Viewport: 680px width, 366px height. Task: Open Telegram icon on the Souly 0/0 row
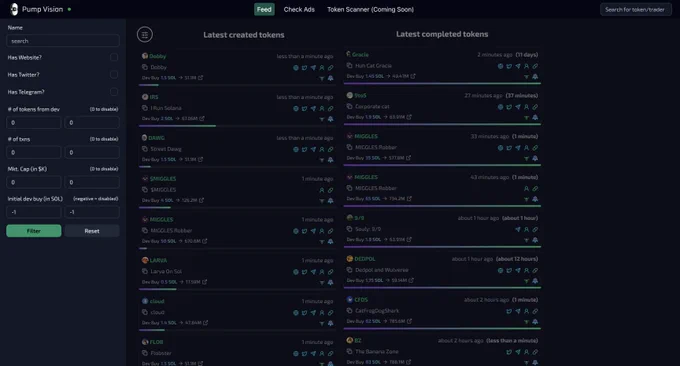[x=518, y=229]
